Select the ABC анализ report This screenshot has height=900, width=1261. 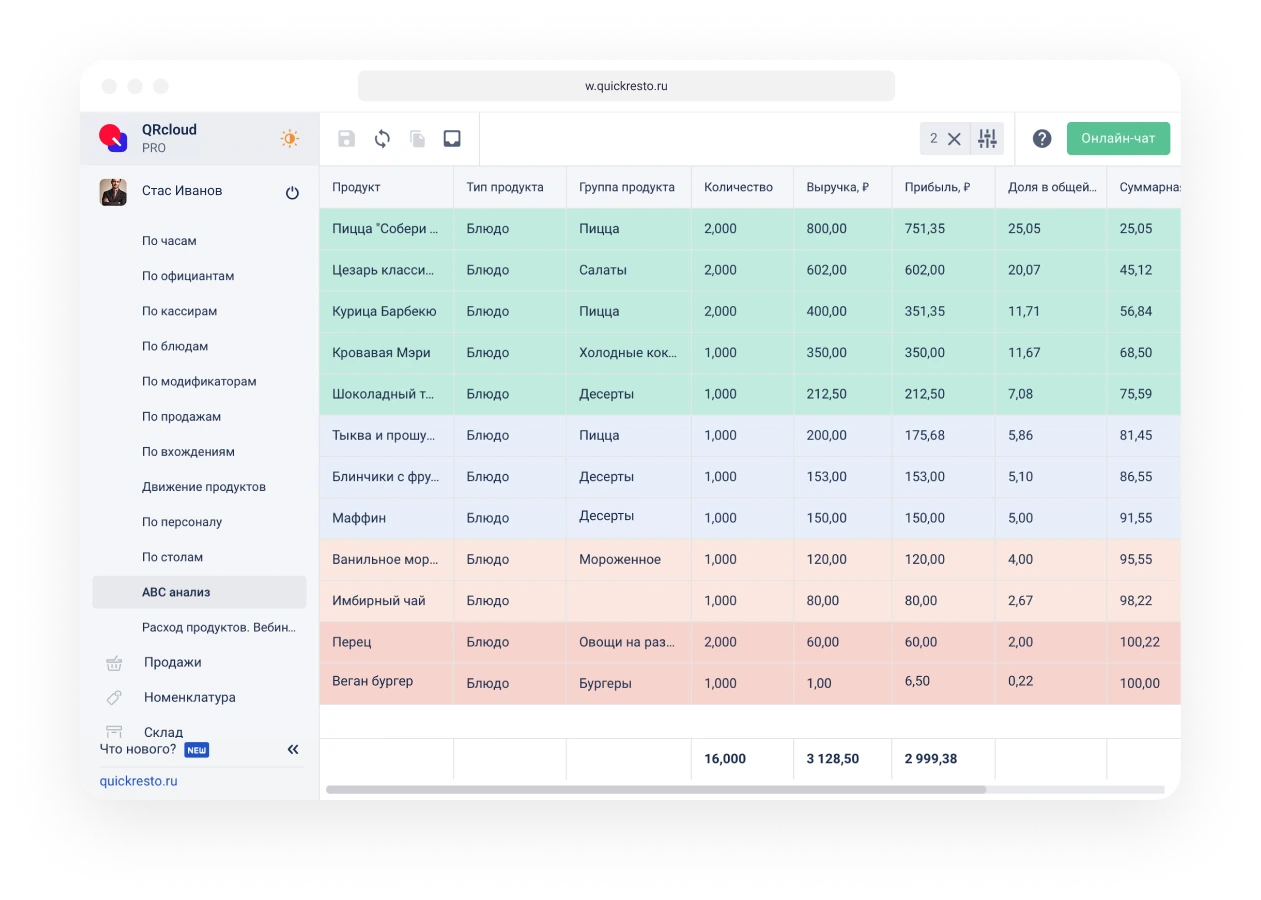(x=176, y=592)
